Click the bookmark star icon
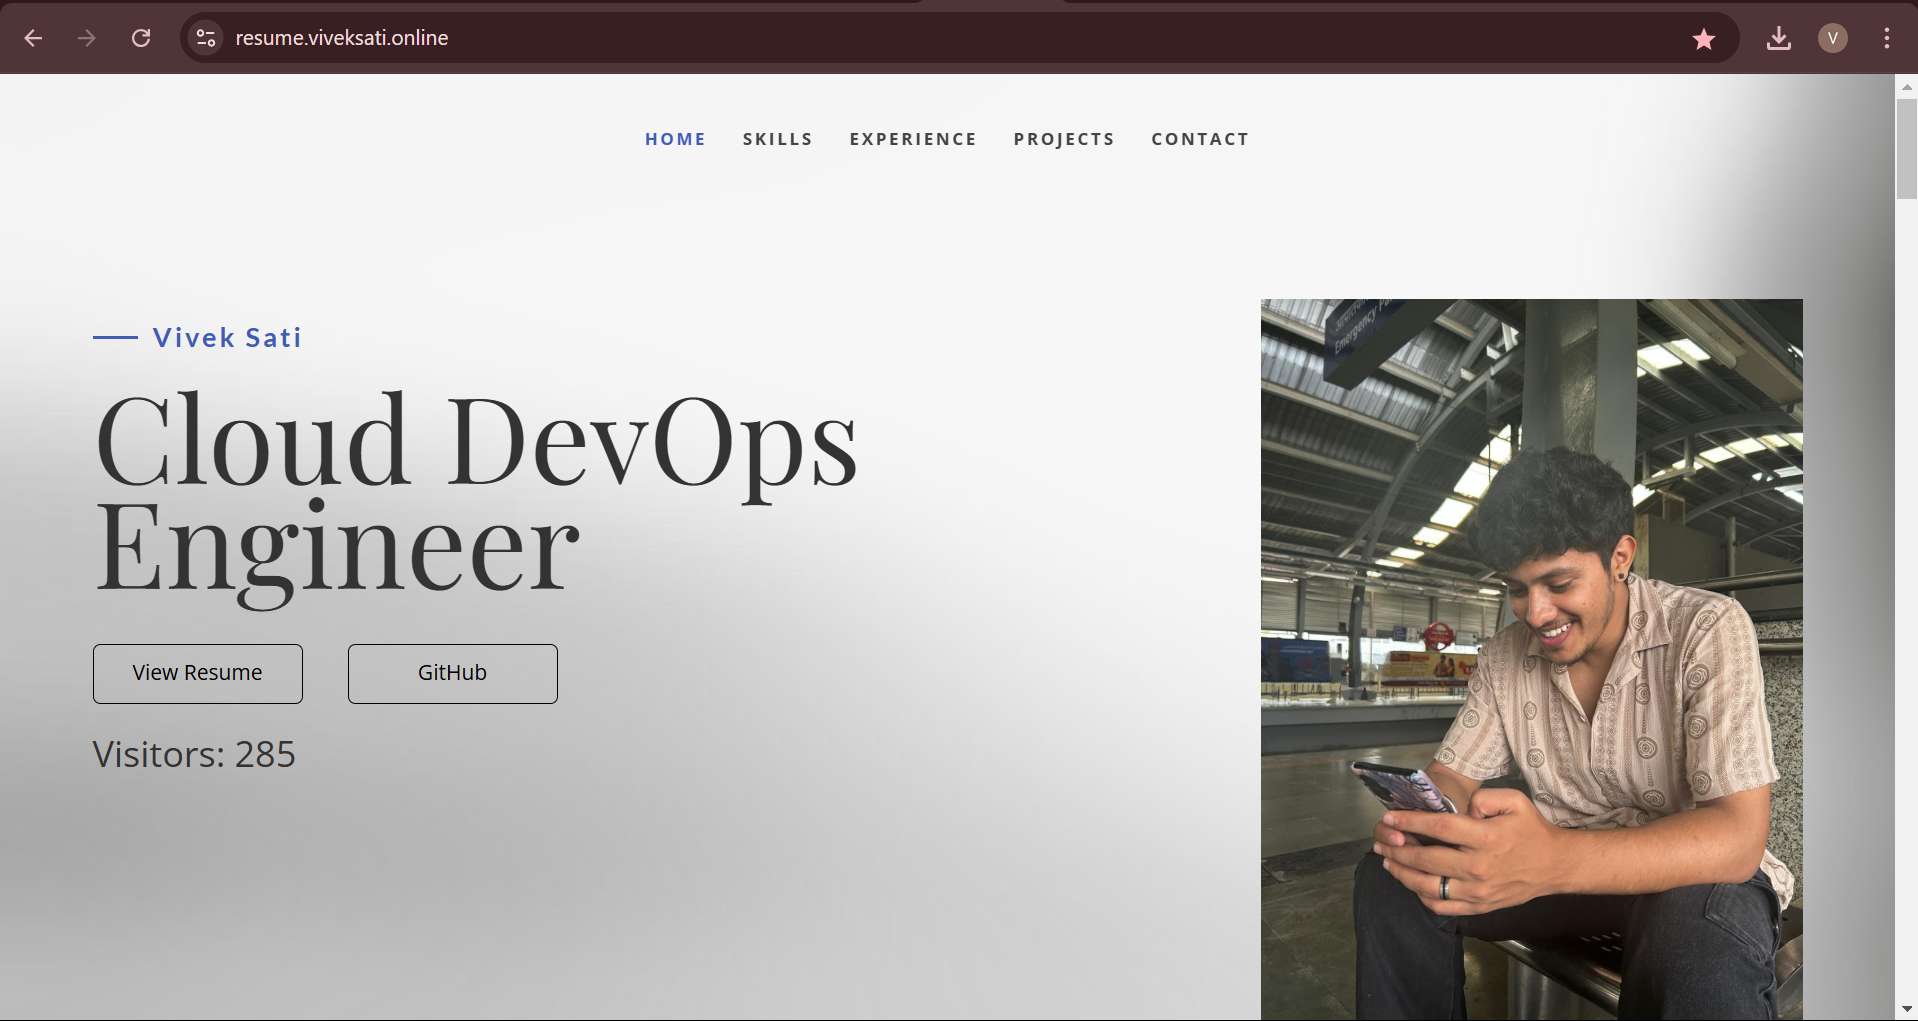The image size is (1918, 1021). pos(1704,39)
